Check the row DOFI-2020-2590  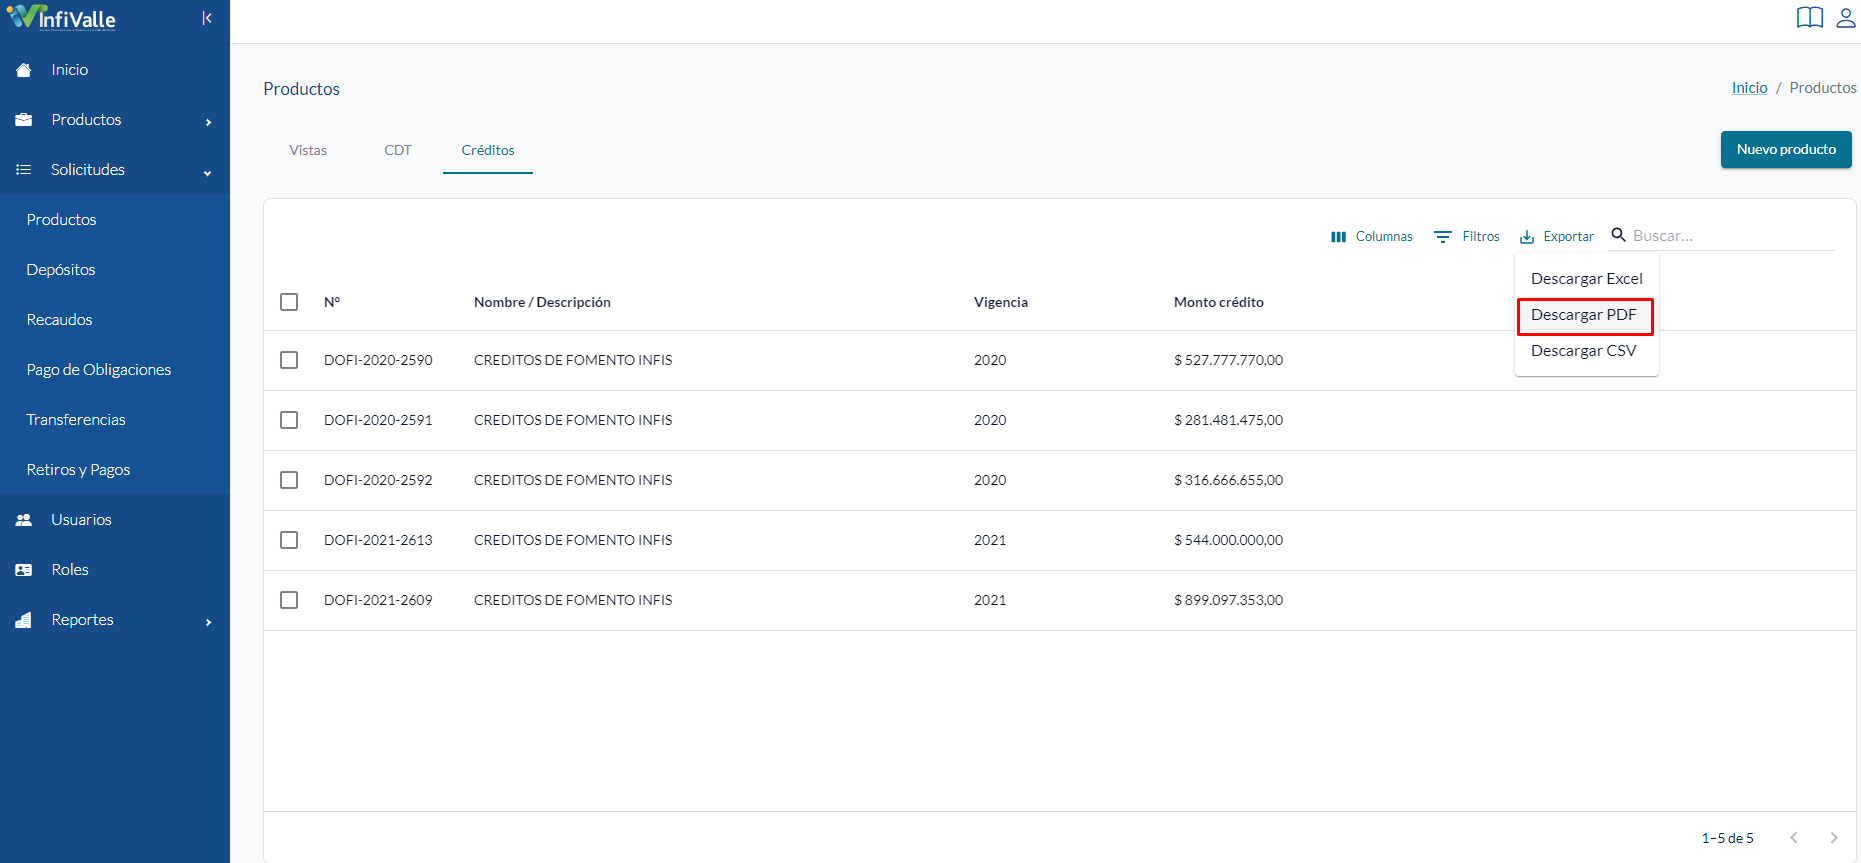point(289,360)
